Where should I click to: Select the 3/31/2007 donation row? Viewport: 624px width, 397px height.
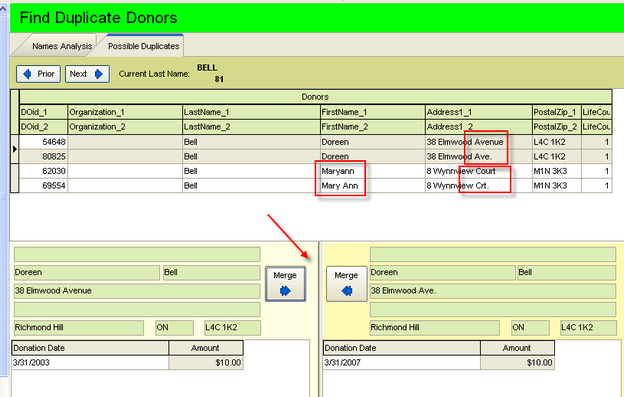[439, 363]
